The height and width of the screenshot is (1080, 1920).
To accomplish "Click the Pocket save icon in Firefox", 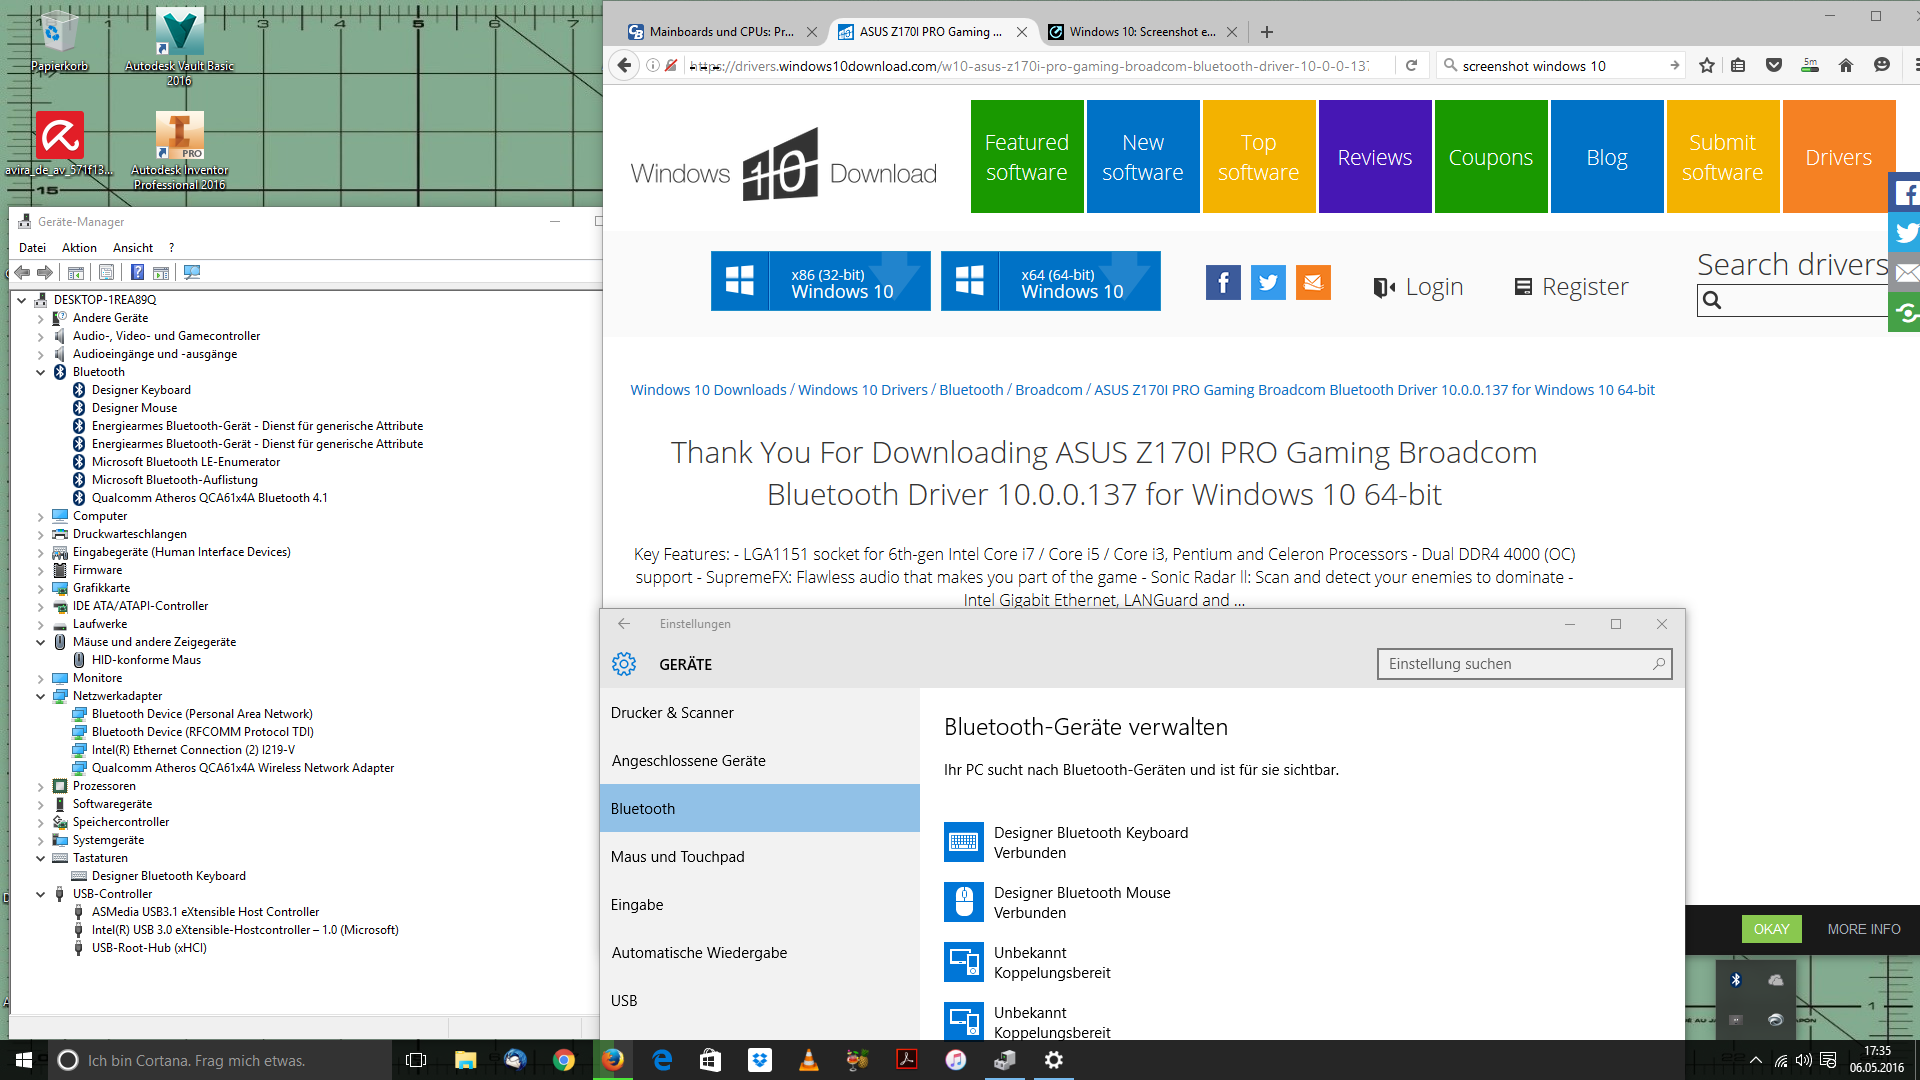I will [1774, 66].
